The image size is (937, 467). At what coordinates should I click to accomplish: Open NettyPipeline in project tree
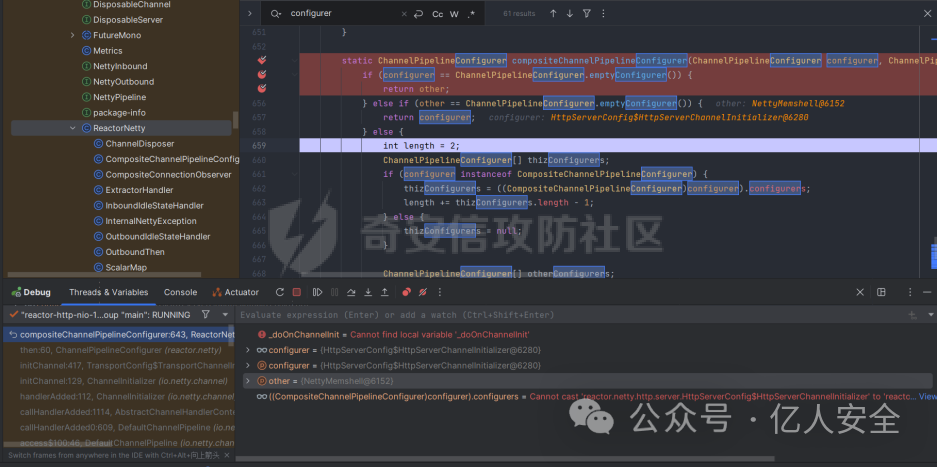pyautogui.click(x=119, y=97)
